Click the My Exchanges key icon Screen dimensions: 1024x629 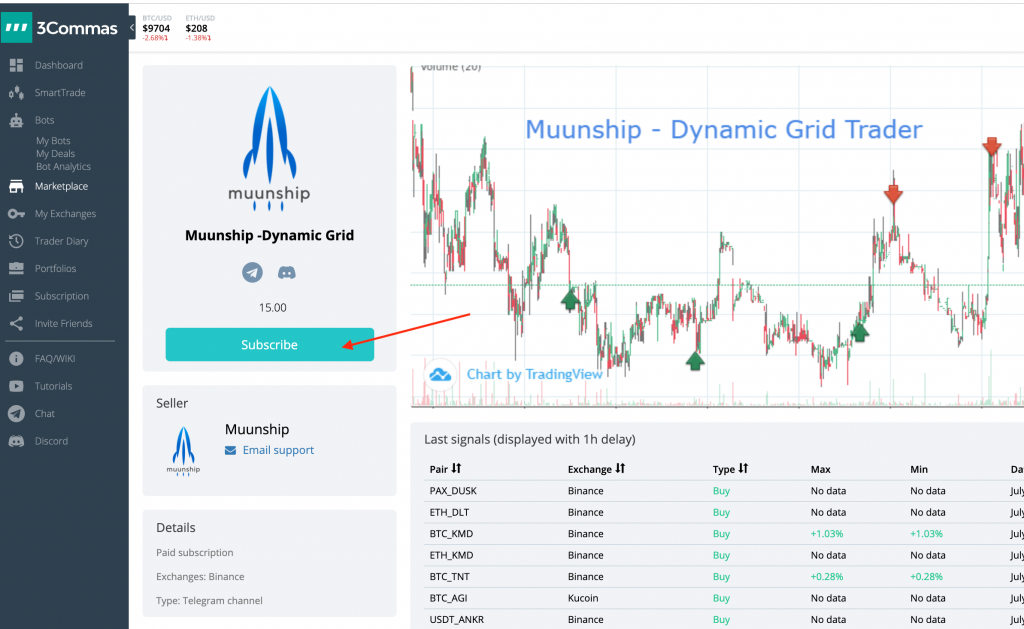pos(16,214)
